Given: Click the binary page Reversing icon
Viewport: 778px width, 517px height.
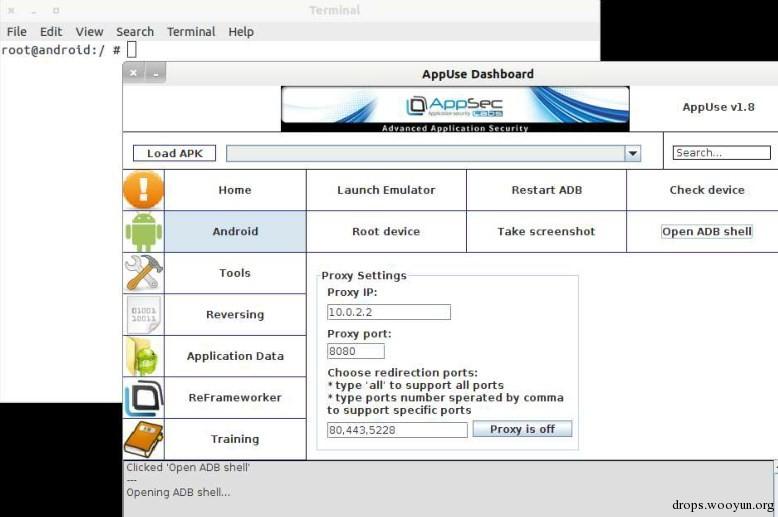Looking at the screenshot, I should pyautogui.click(x=143, y=315).
